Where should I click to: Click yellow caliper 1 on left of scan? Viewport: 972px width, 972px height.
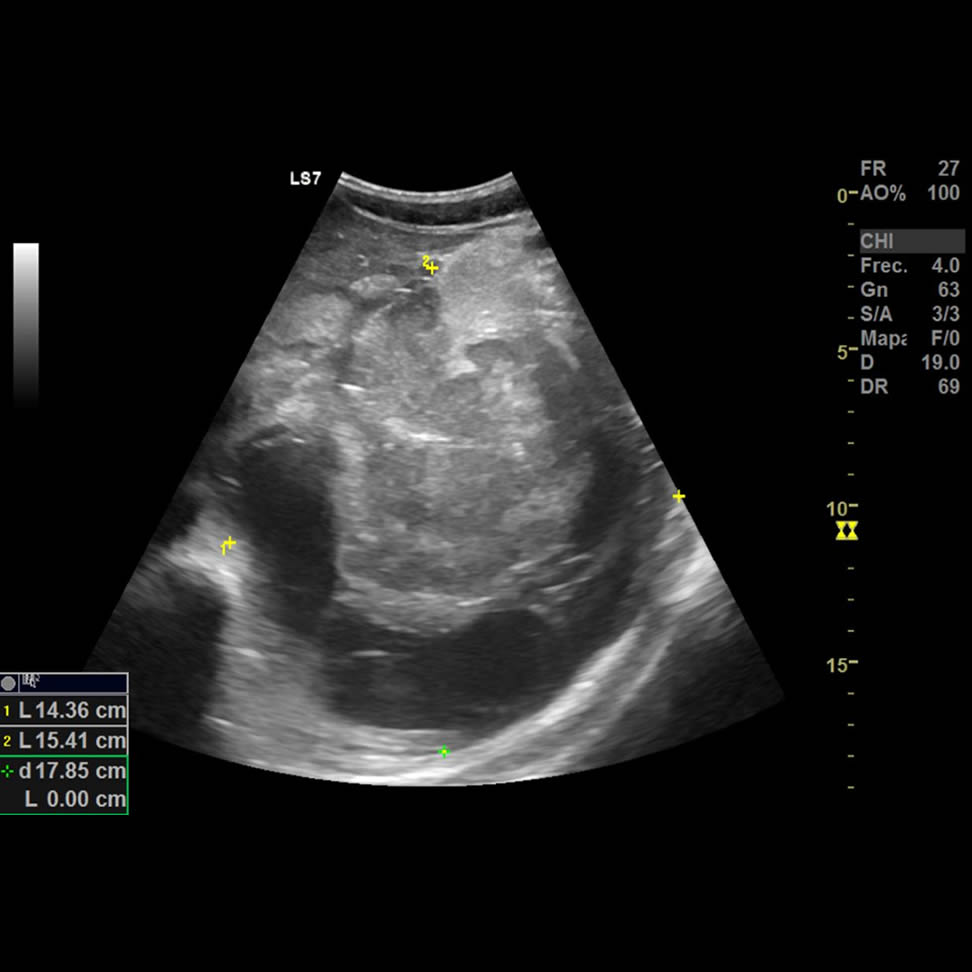[x=229, y=544]
